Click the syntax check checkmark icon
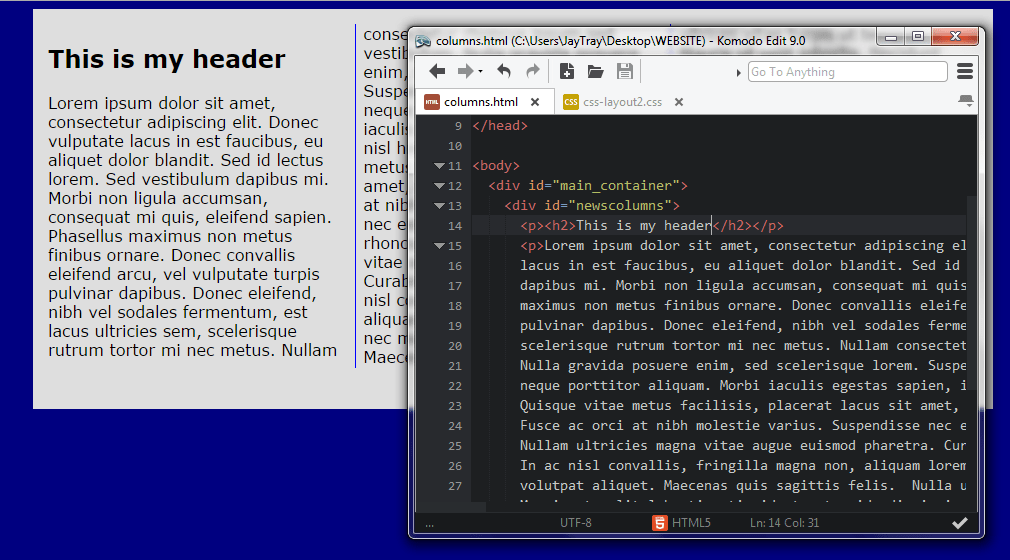 [960, 523]
